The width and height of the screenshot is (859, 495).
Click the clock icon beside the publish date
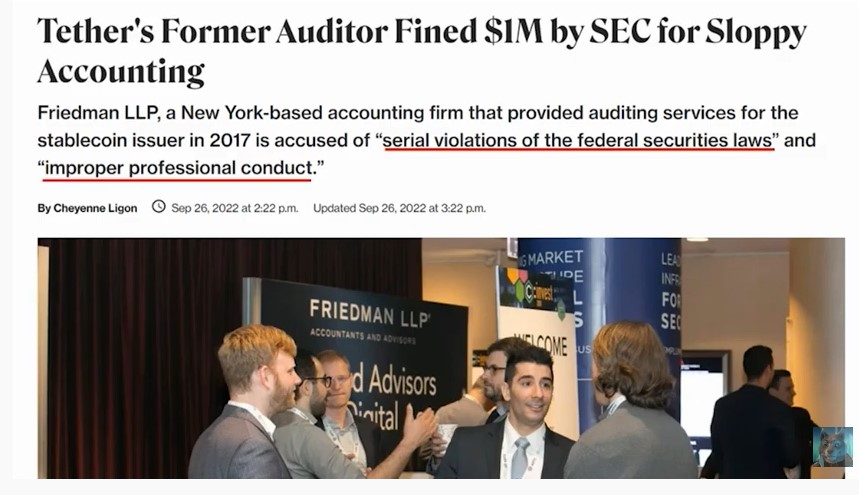click(158, 208)
